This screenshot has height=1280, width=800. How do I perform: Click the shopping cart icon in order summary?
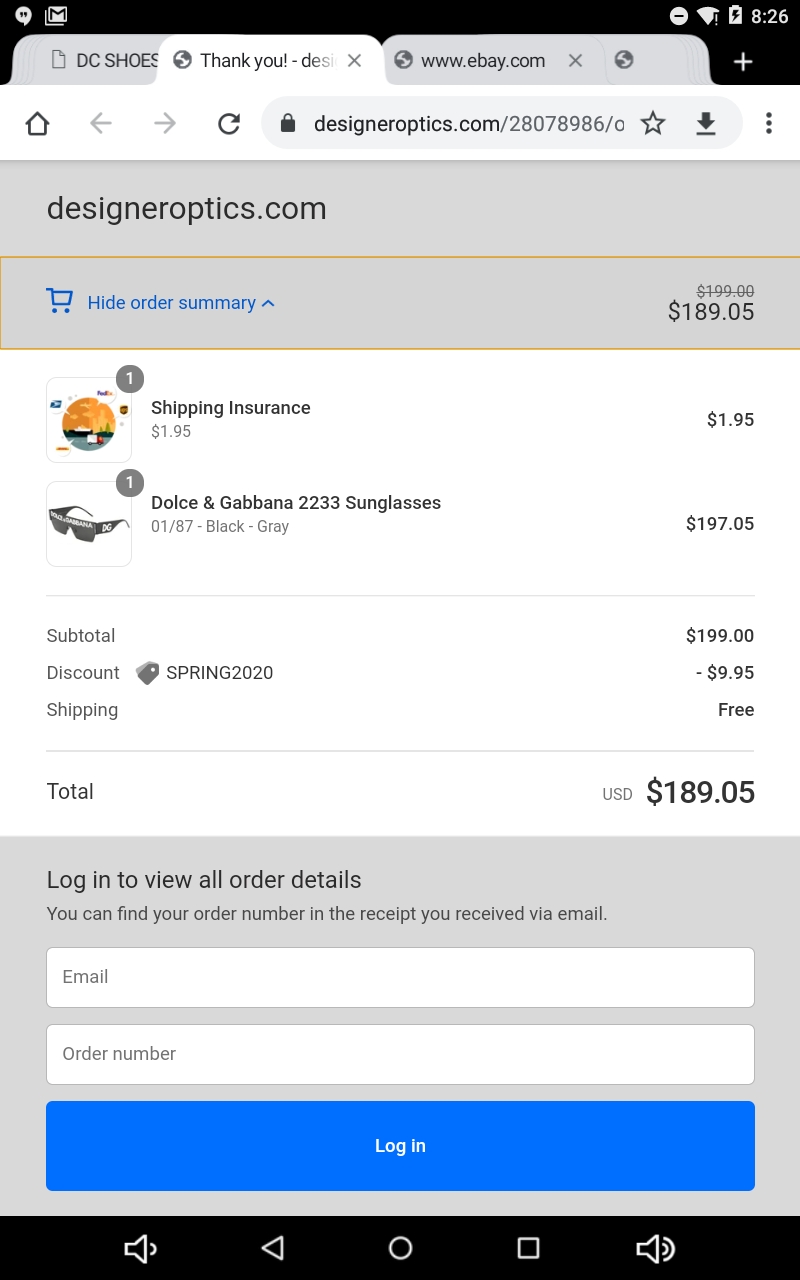[x=60, y=301]
